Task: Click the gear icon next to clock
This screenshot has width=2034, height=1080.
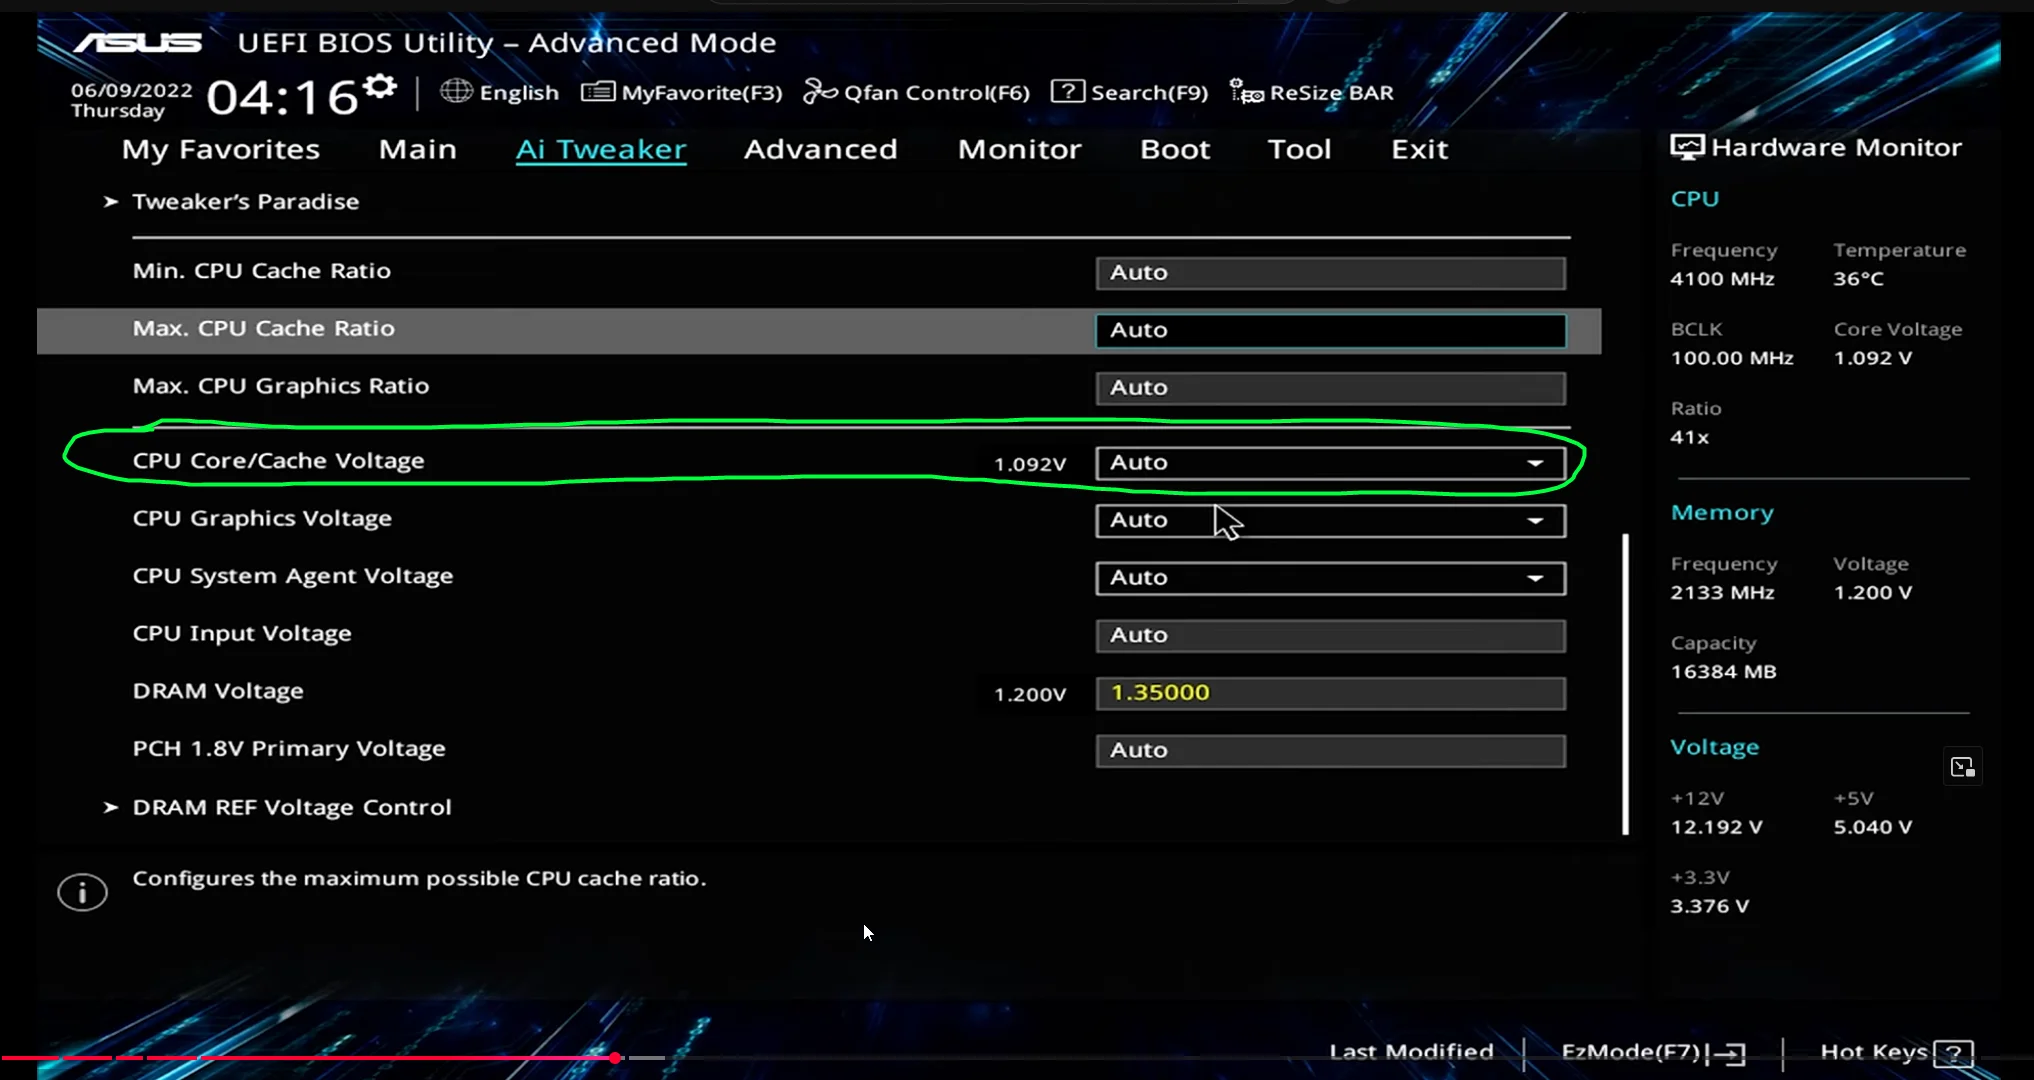Action: pyautogui.click(x=380, y=87)
